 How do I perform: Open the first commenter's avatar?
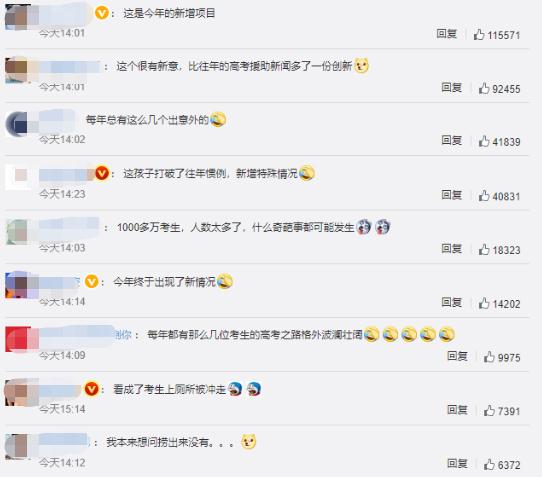click(18, 17)
